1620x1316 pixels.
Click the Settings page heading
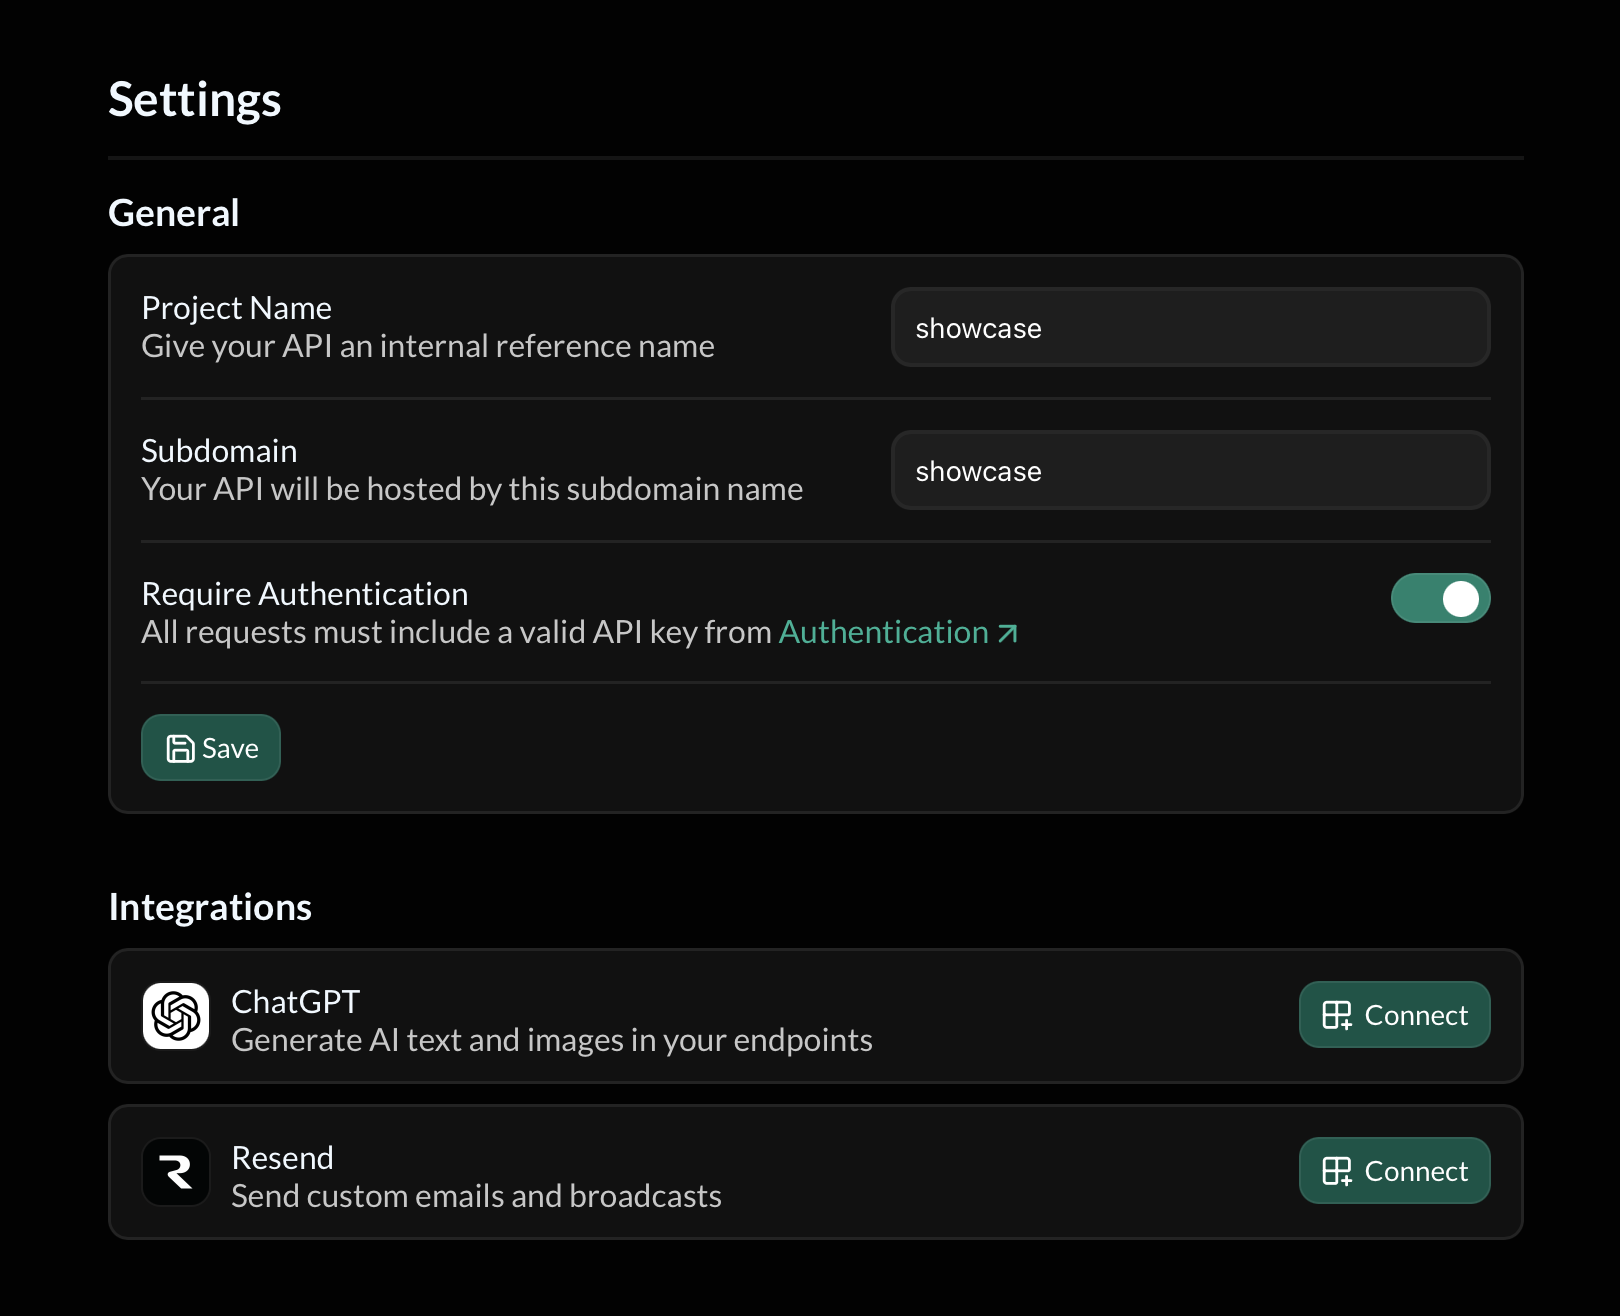(195, 100)
